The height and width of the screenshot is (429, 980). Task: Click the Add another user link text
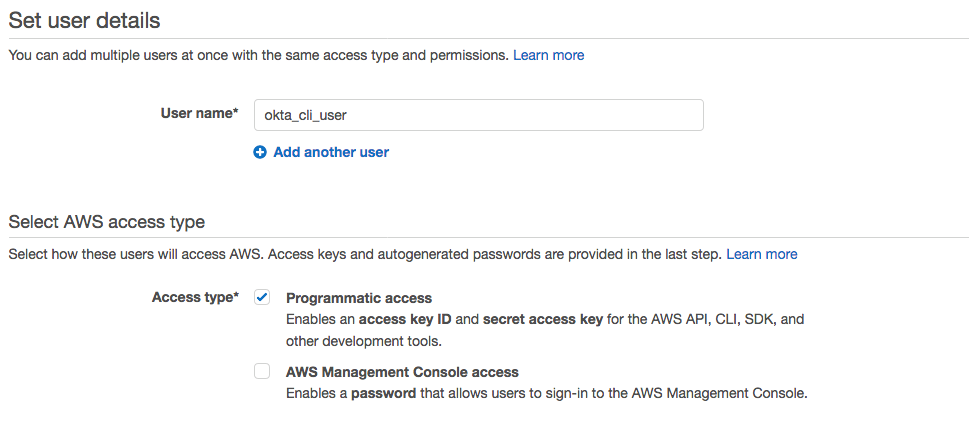pos(331,153)
